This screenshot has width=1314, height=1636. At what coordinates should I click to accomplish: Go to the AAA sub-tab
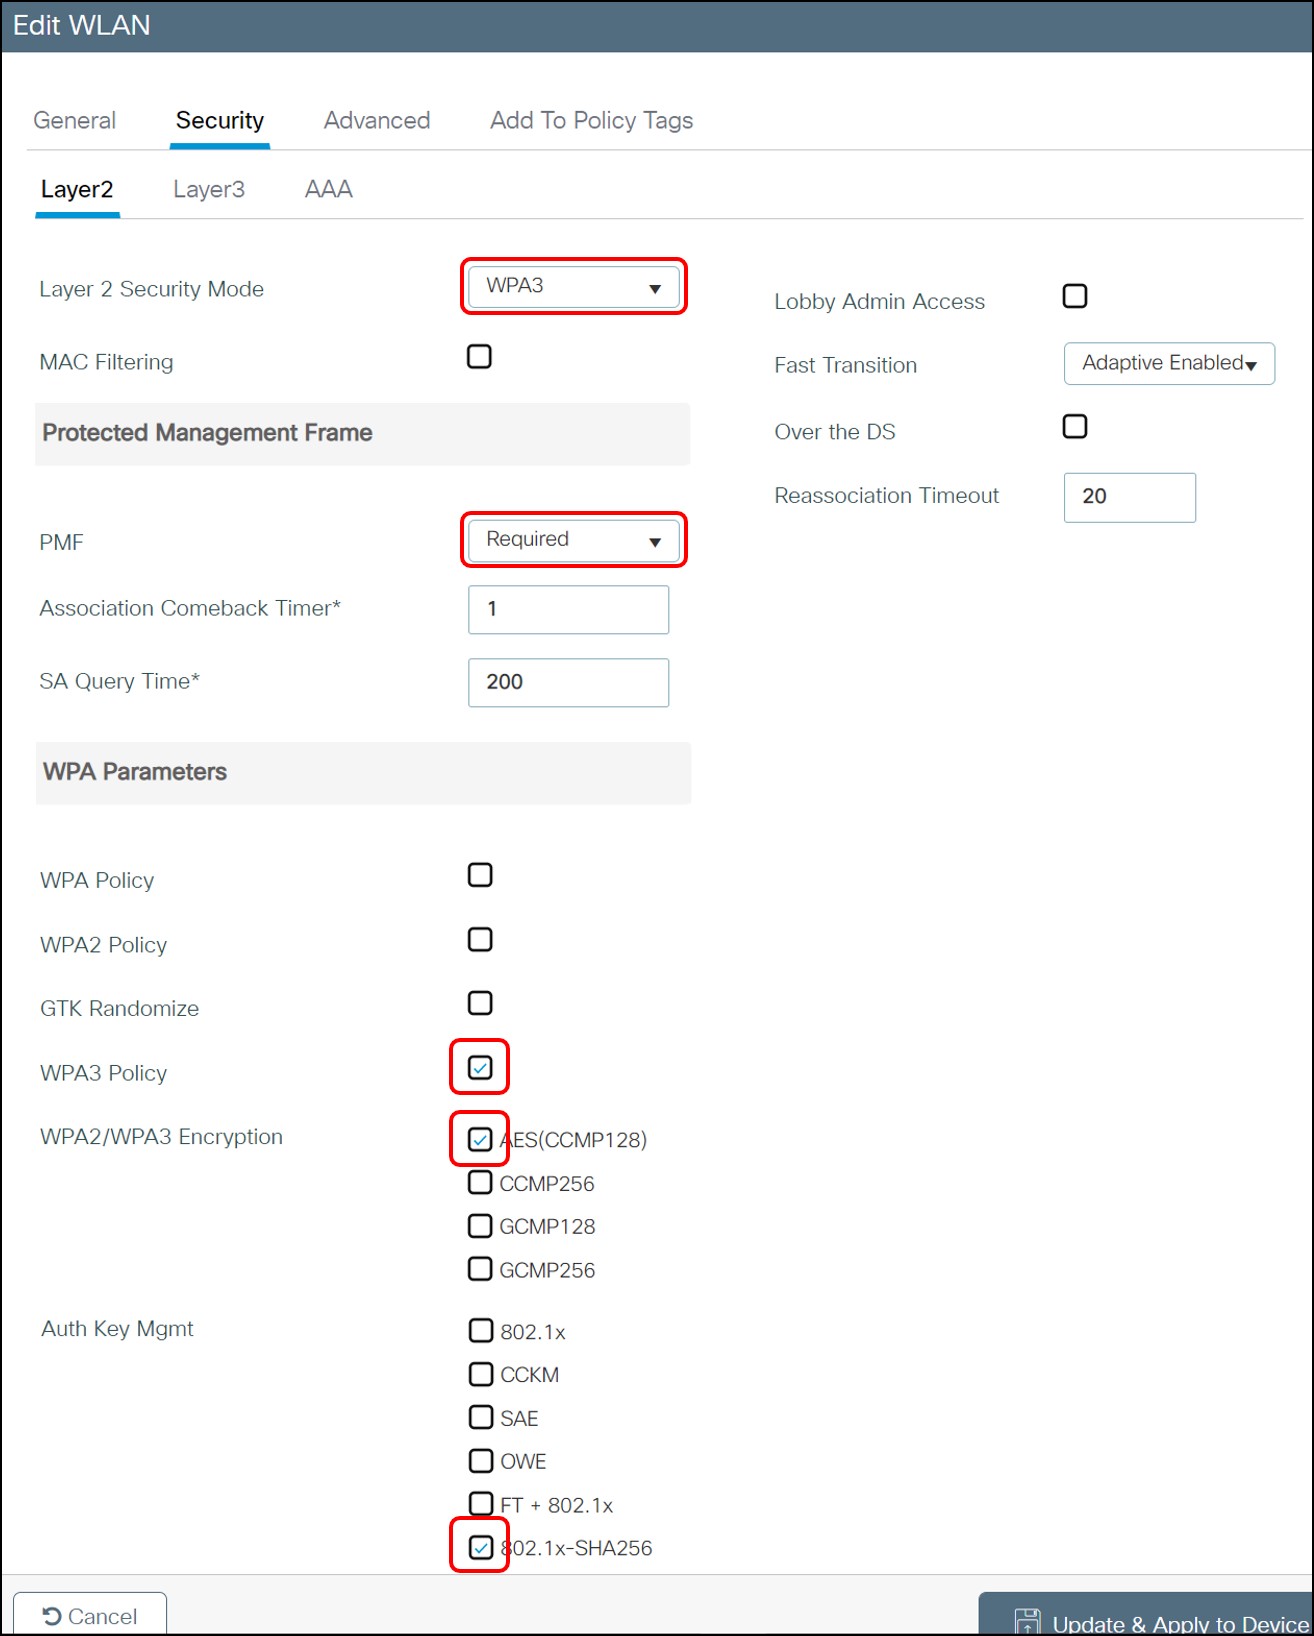click(x=329, y=189)
